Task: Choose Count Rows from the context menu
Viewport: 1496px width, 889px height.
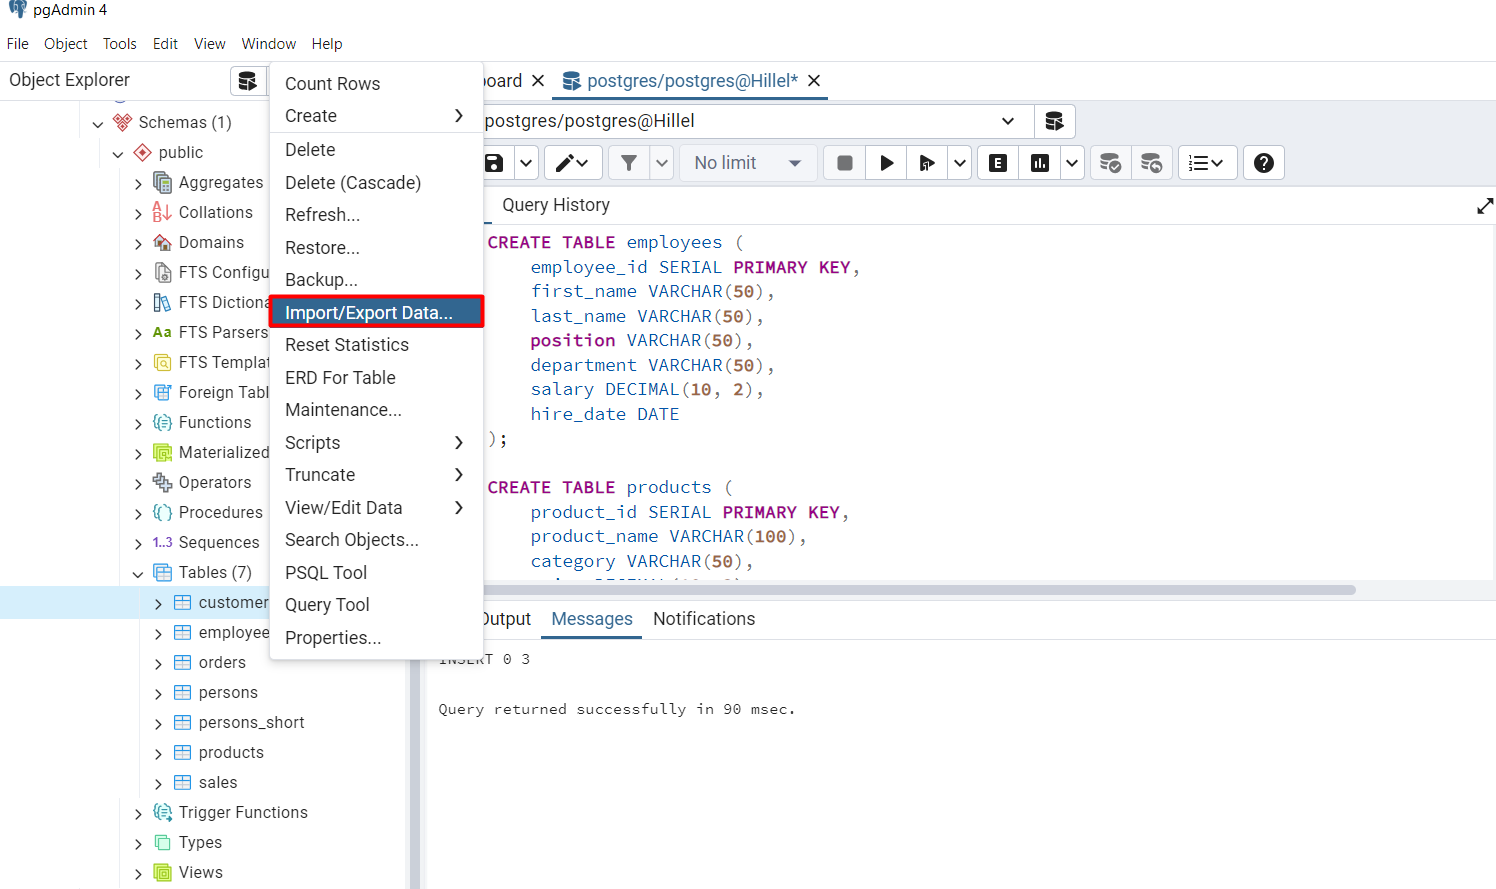Action: coord(331,83)
